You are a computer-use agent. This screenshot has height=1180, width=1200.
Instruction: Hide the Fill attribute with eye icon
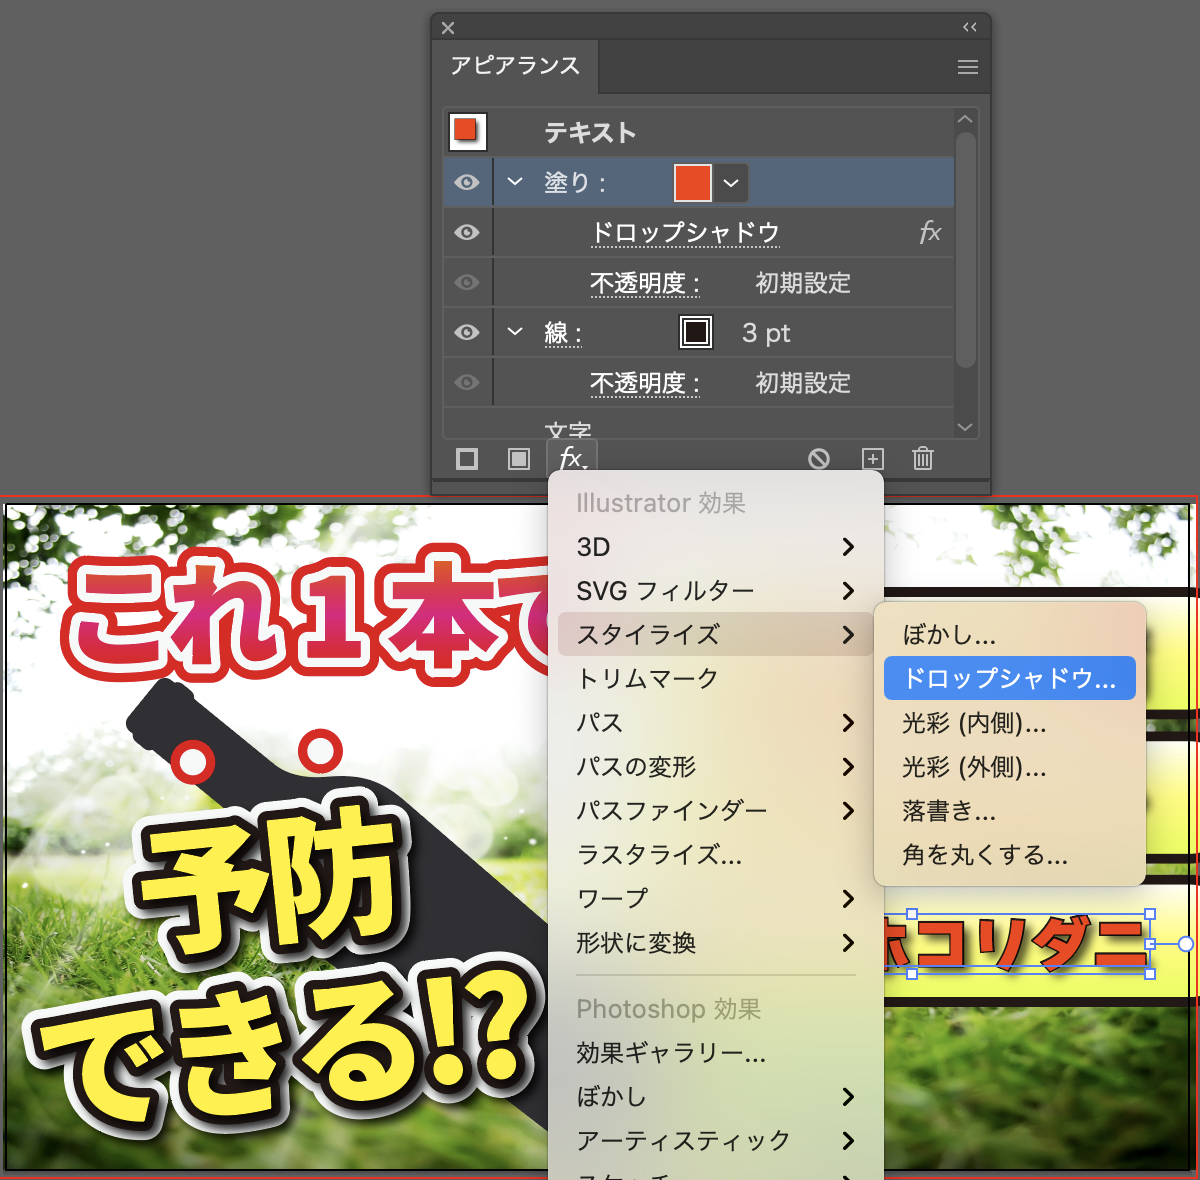point(467,183)
